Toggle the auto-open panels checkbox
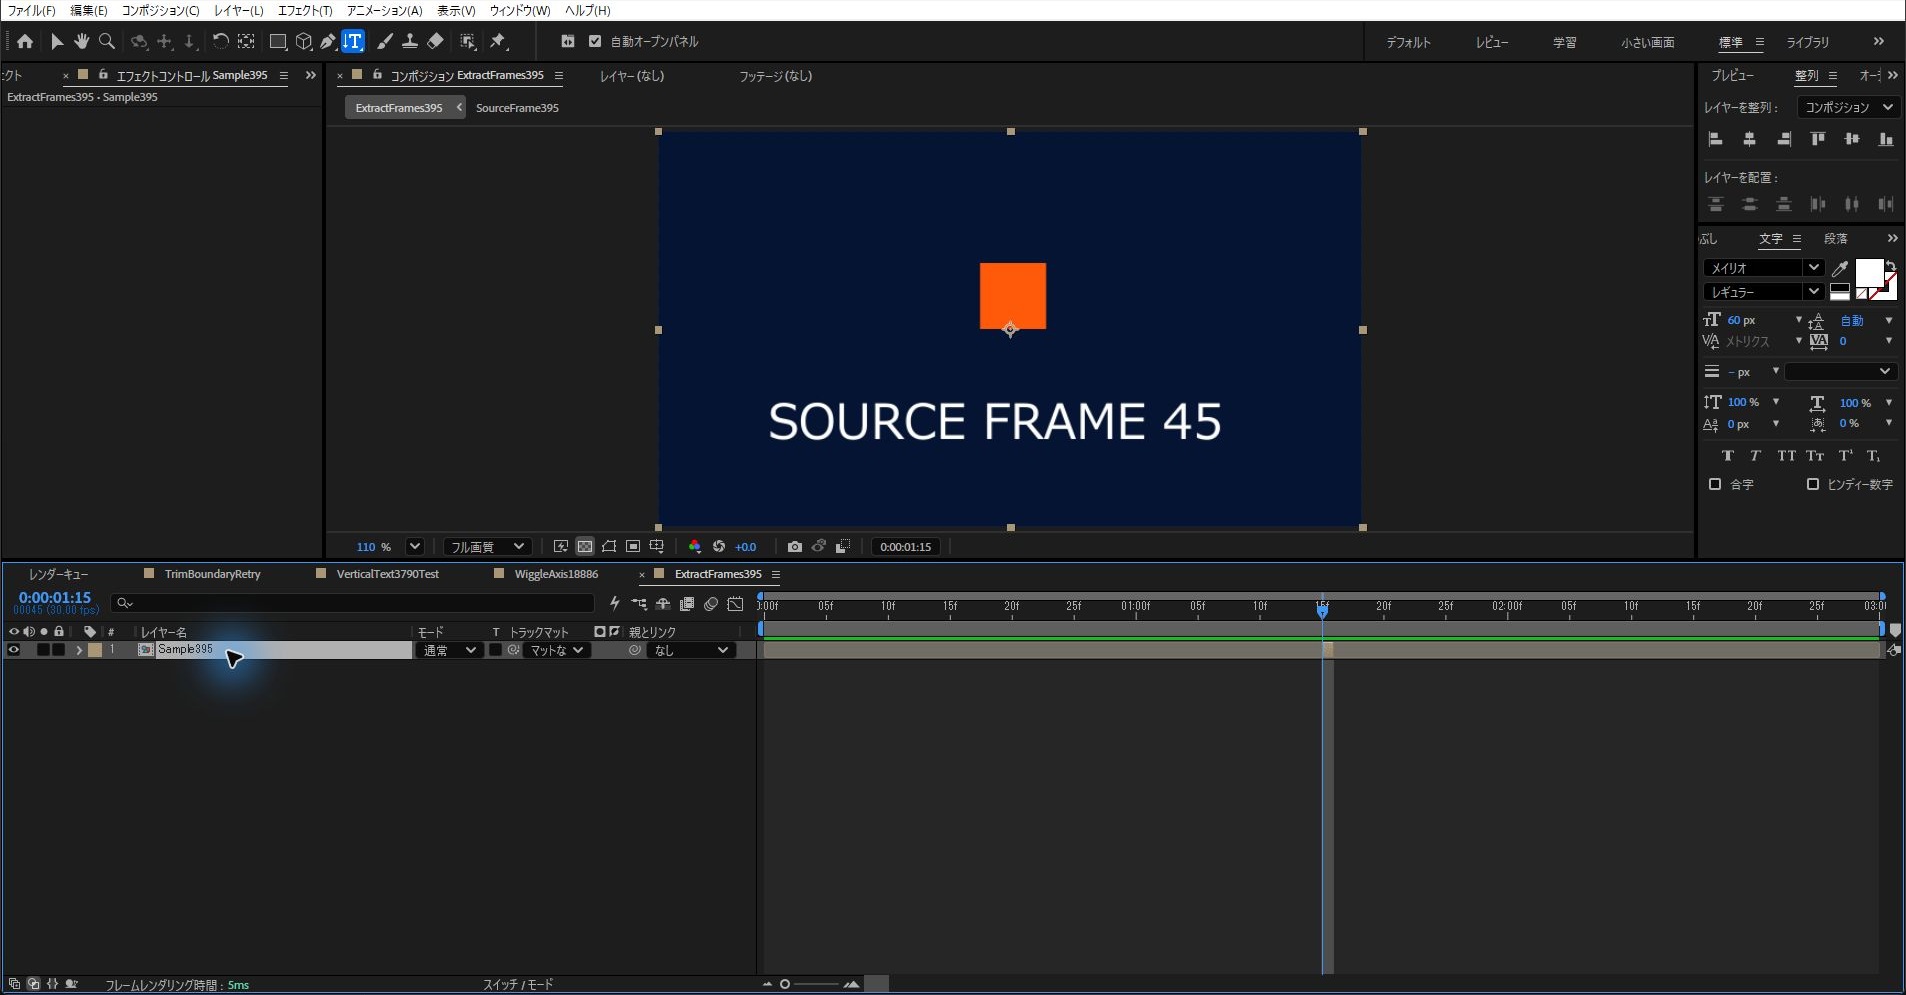This screenshot has height=995, width=1906. pos(595,41)
